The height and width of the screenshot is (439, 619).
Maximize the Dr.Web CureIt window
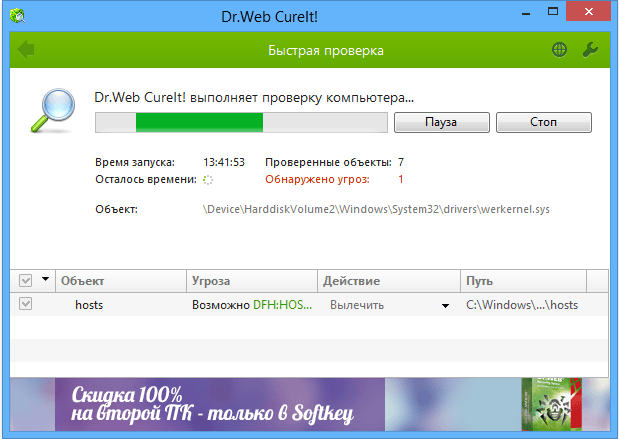pyautogui.click(x=553, y=12)
